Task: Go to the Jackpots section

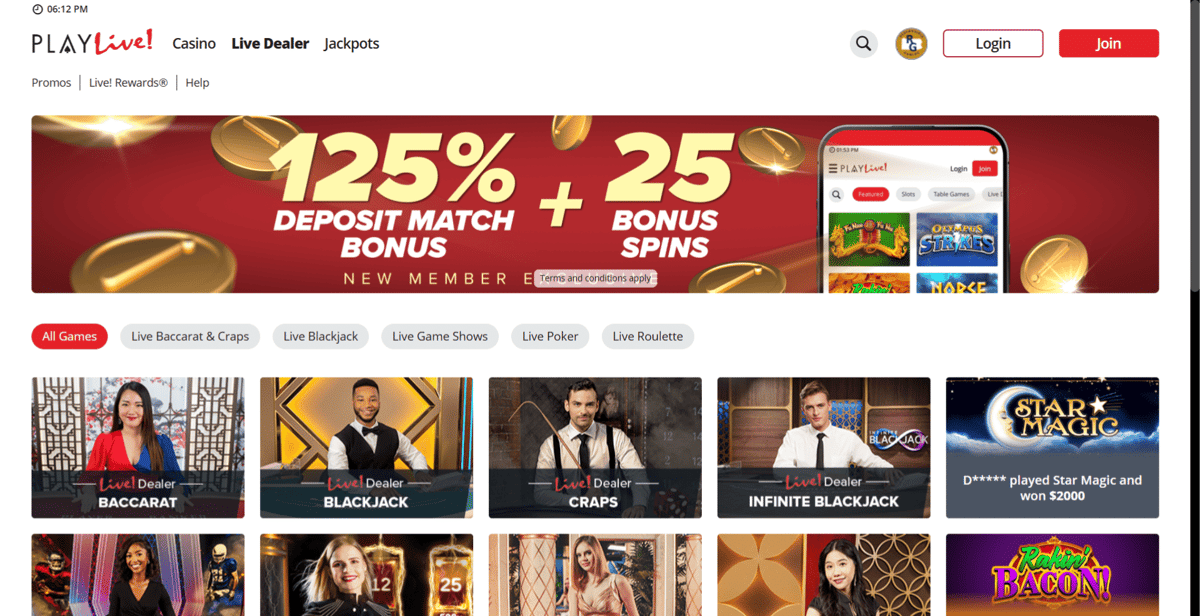Action: pyautogui.click(x=352, y=43)
